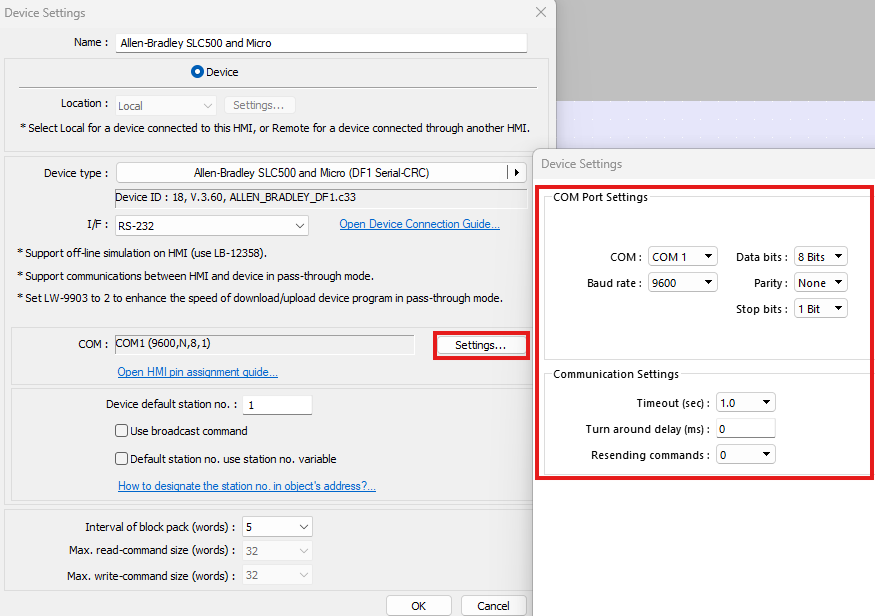875x616 pixels.
Task: Click the OK button
Action: 419,606
